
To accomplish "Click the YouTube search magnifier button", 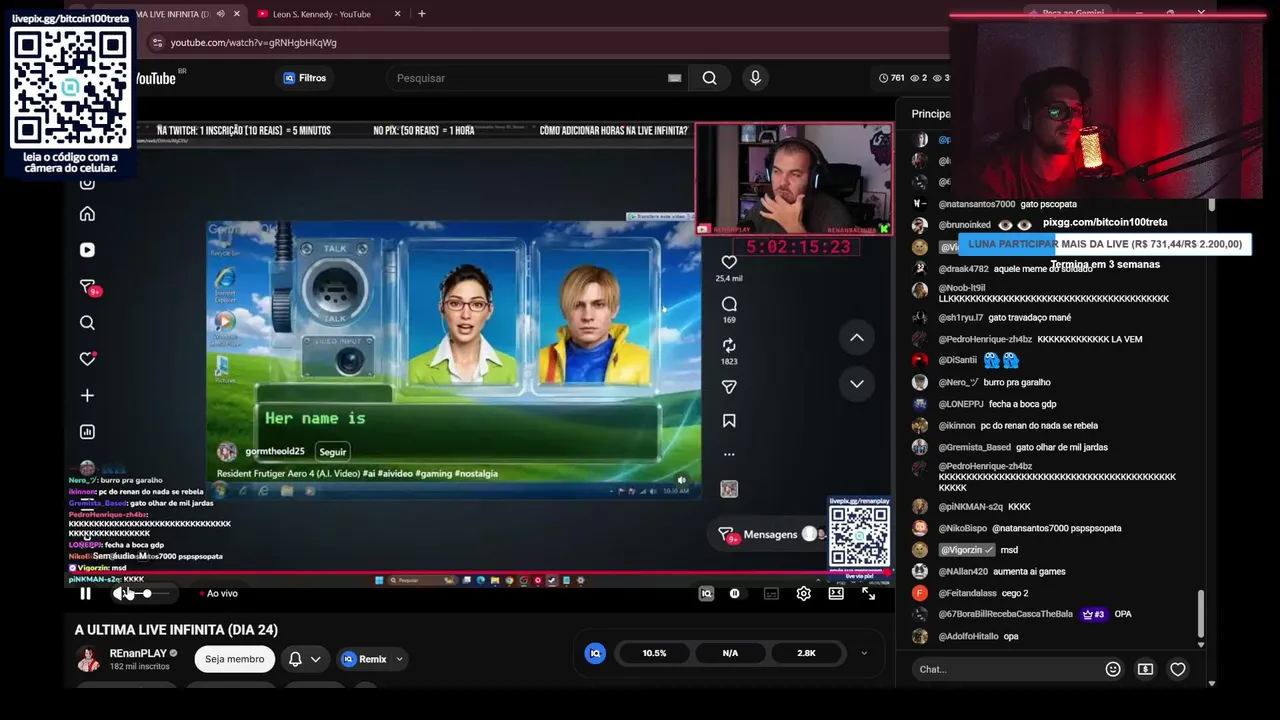I will (x=709, y=78).
